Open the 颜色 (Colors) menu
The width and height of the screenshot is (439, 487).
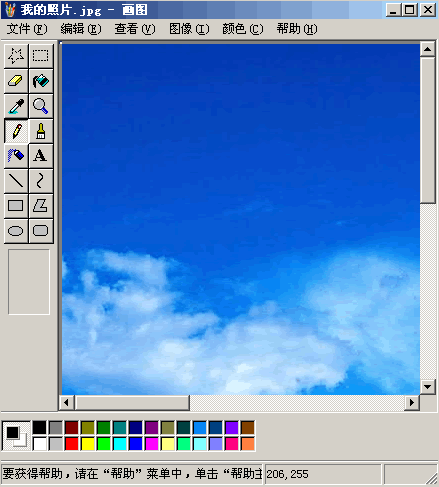243,29
